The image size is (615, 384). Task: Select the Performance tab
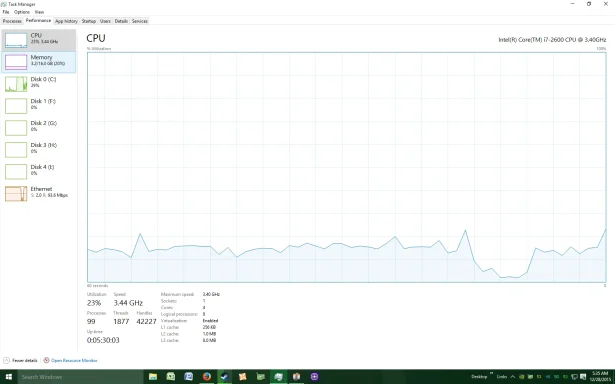38,20
